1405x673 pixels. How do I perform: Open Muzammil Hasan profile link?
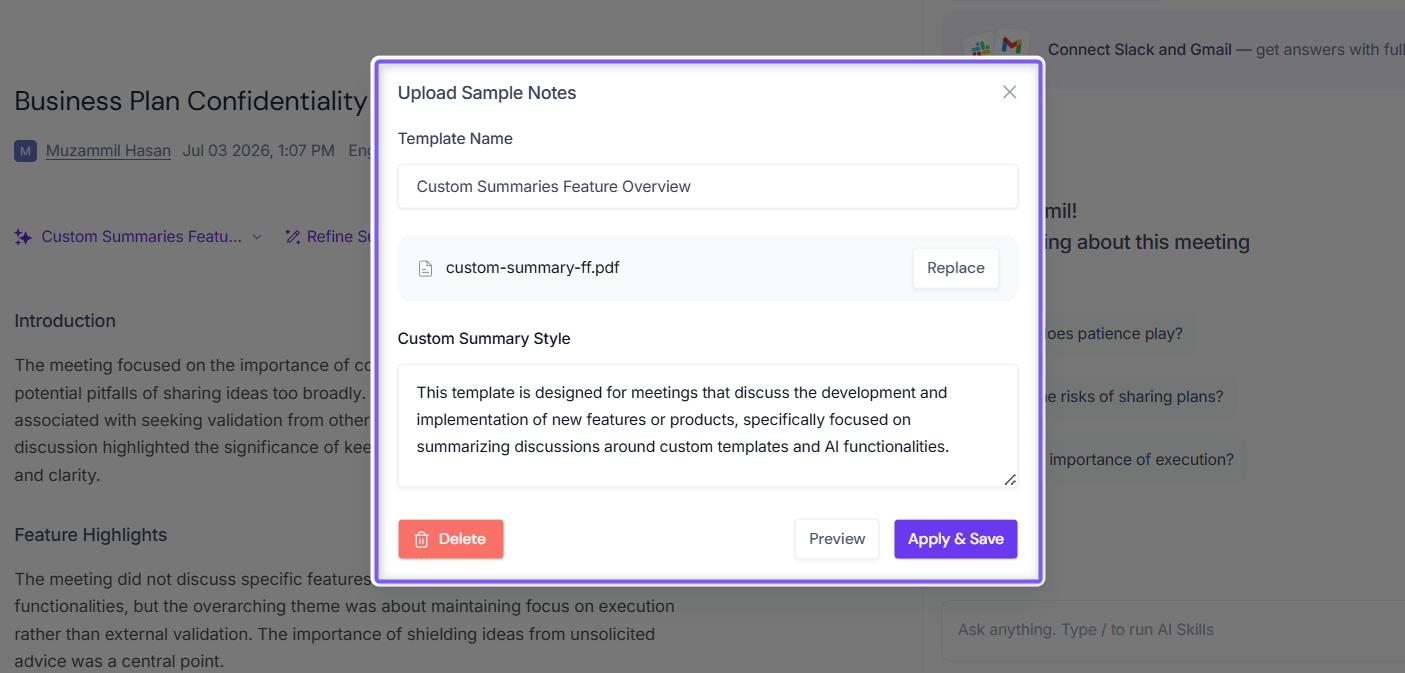(108, 151)
